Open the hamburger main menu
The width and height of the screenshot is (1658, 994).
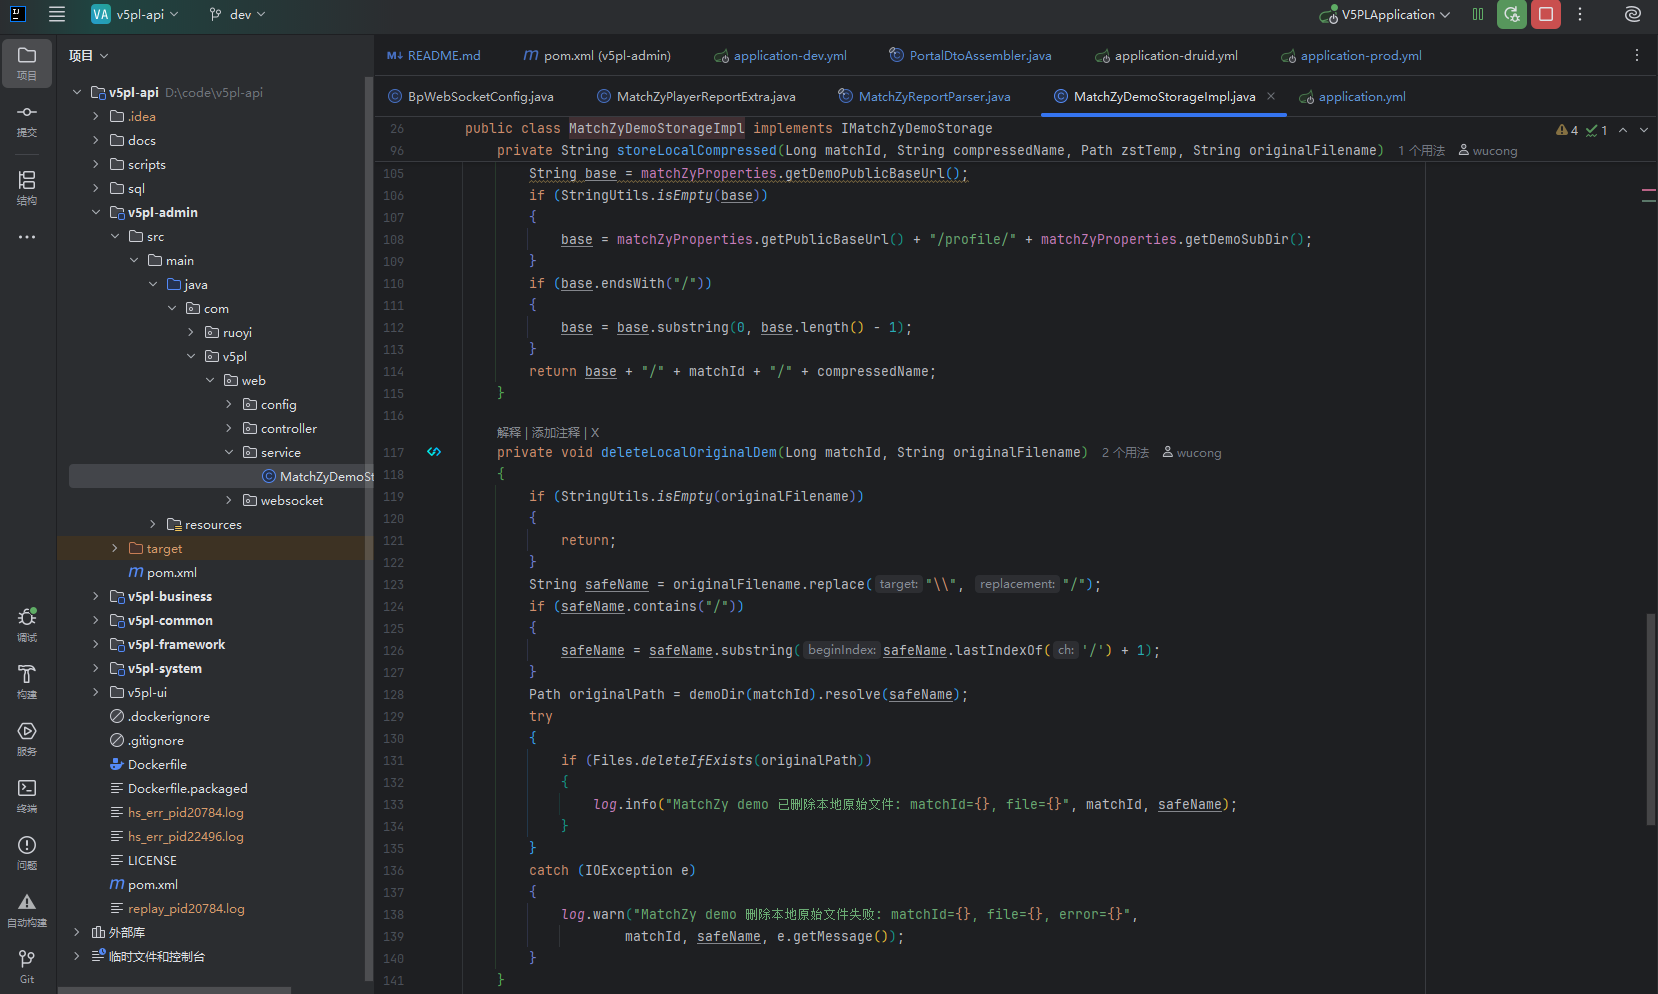[57, 14]
